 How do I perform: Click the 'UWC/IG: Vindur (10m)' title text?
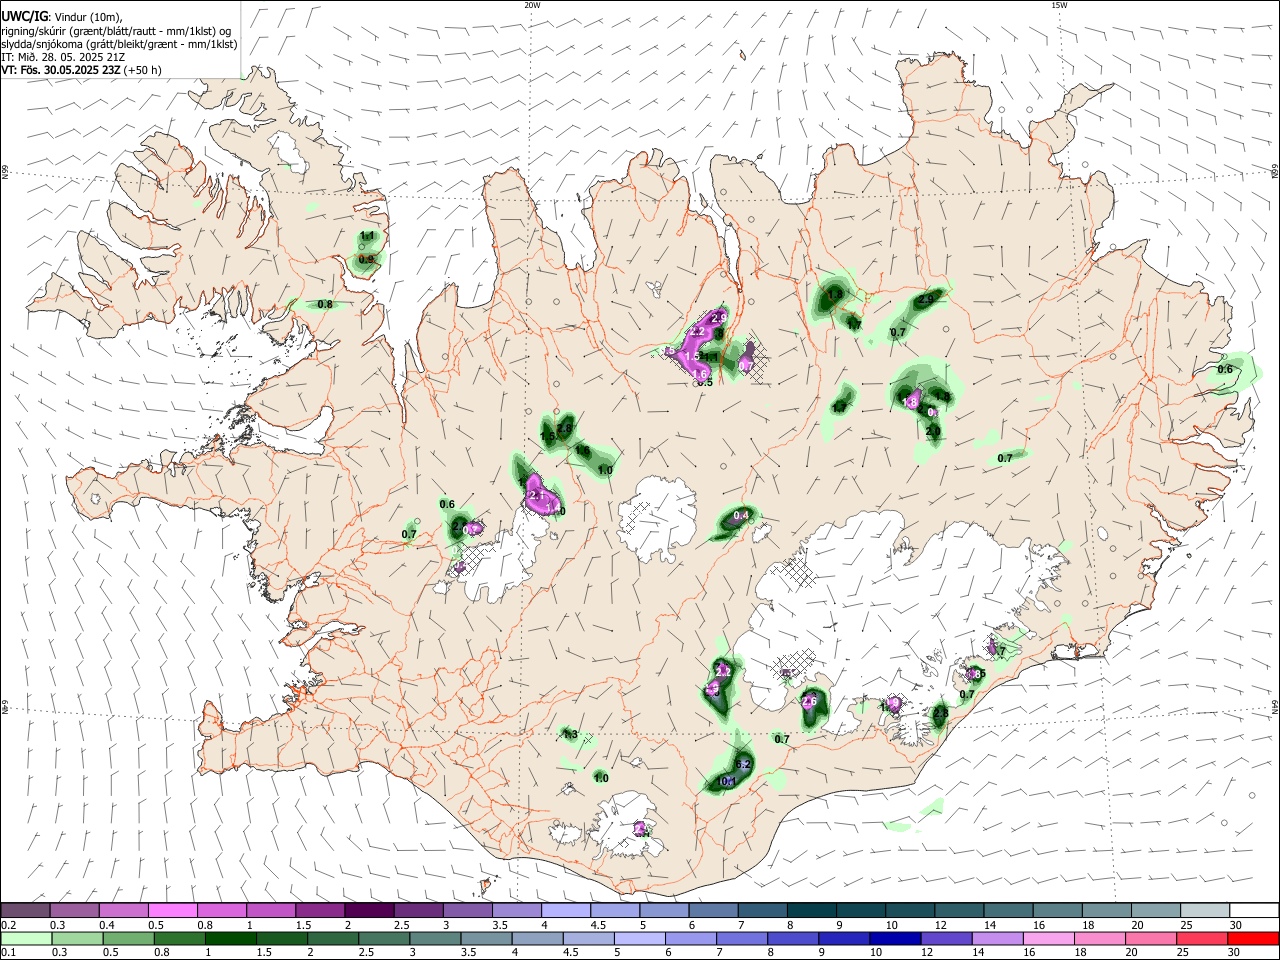coord(62,17)
